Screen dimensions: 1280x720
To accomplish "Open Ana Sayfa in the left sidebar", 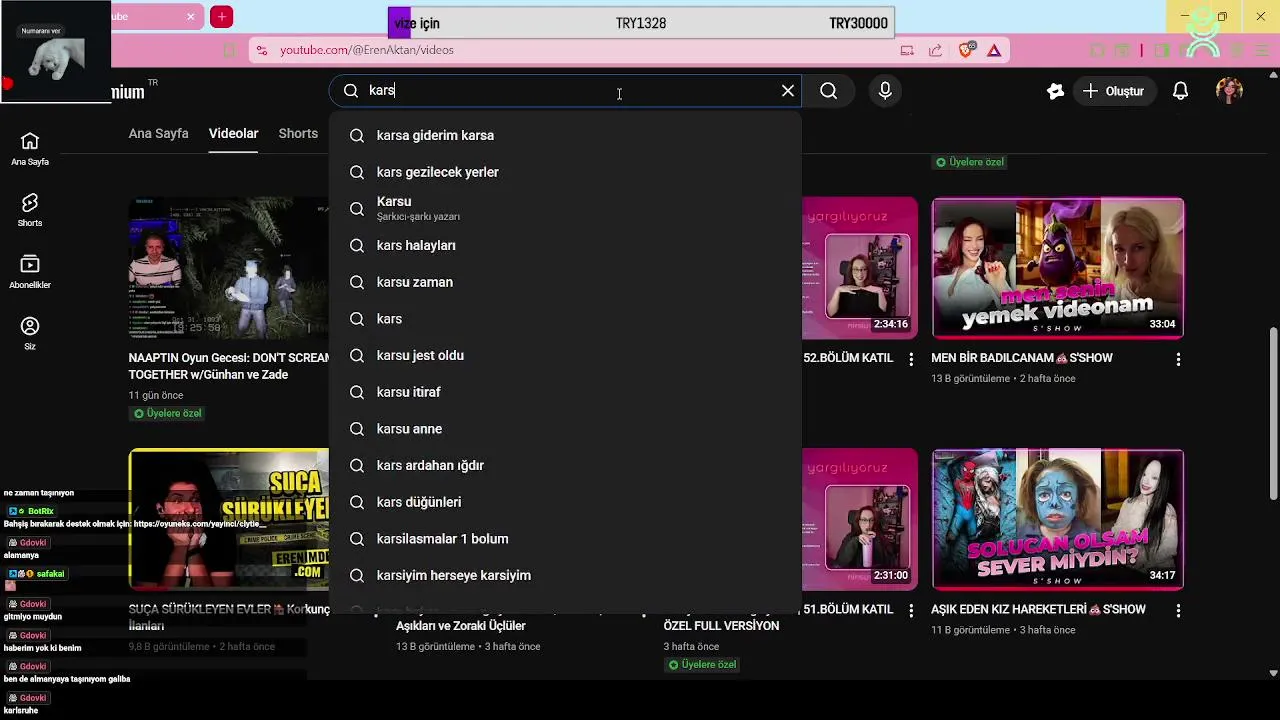I will tap(30, 149).
